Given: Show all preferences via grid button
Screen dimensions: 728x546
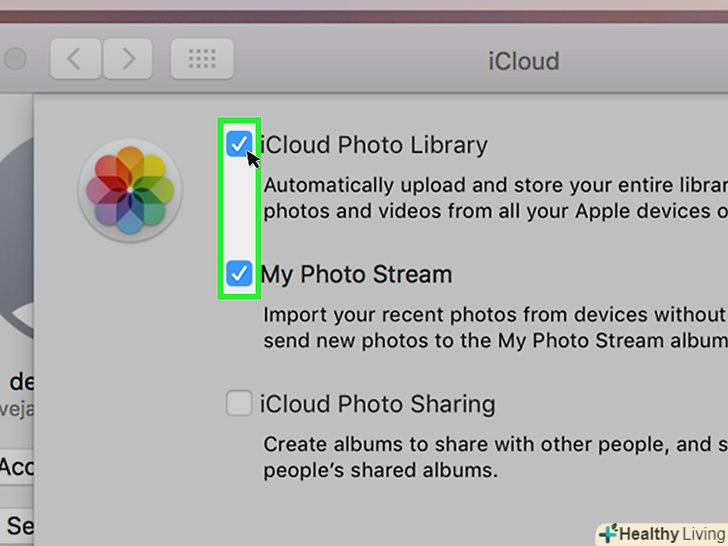Looking at the screenshot, I should click(202, 59).
